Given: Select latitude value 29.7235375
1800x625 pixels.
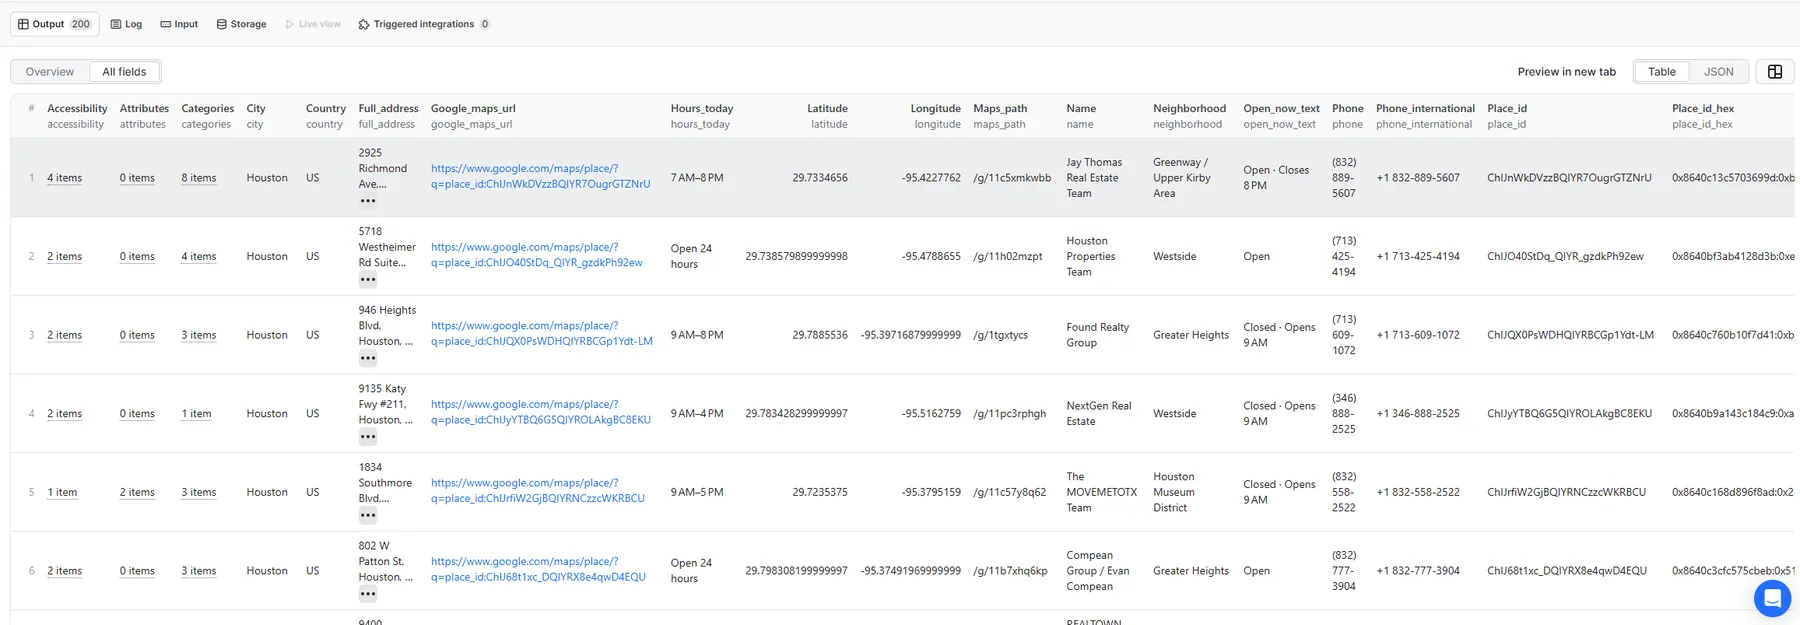Looking at the screenshot, I should pyautogui.click(x=820, y=493).
